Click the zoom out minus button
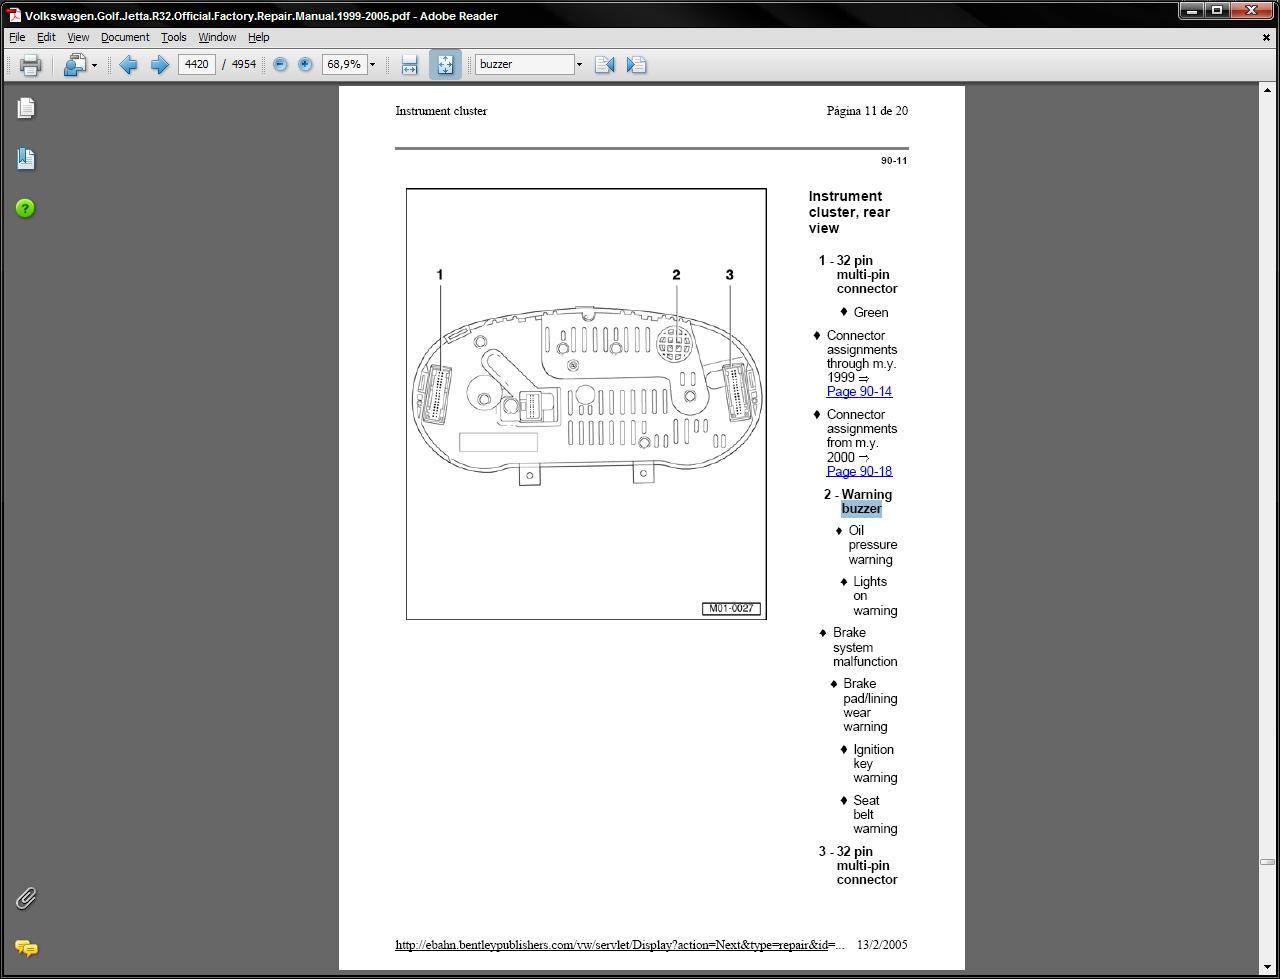1280x979 pixels. (280, 65)
